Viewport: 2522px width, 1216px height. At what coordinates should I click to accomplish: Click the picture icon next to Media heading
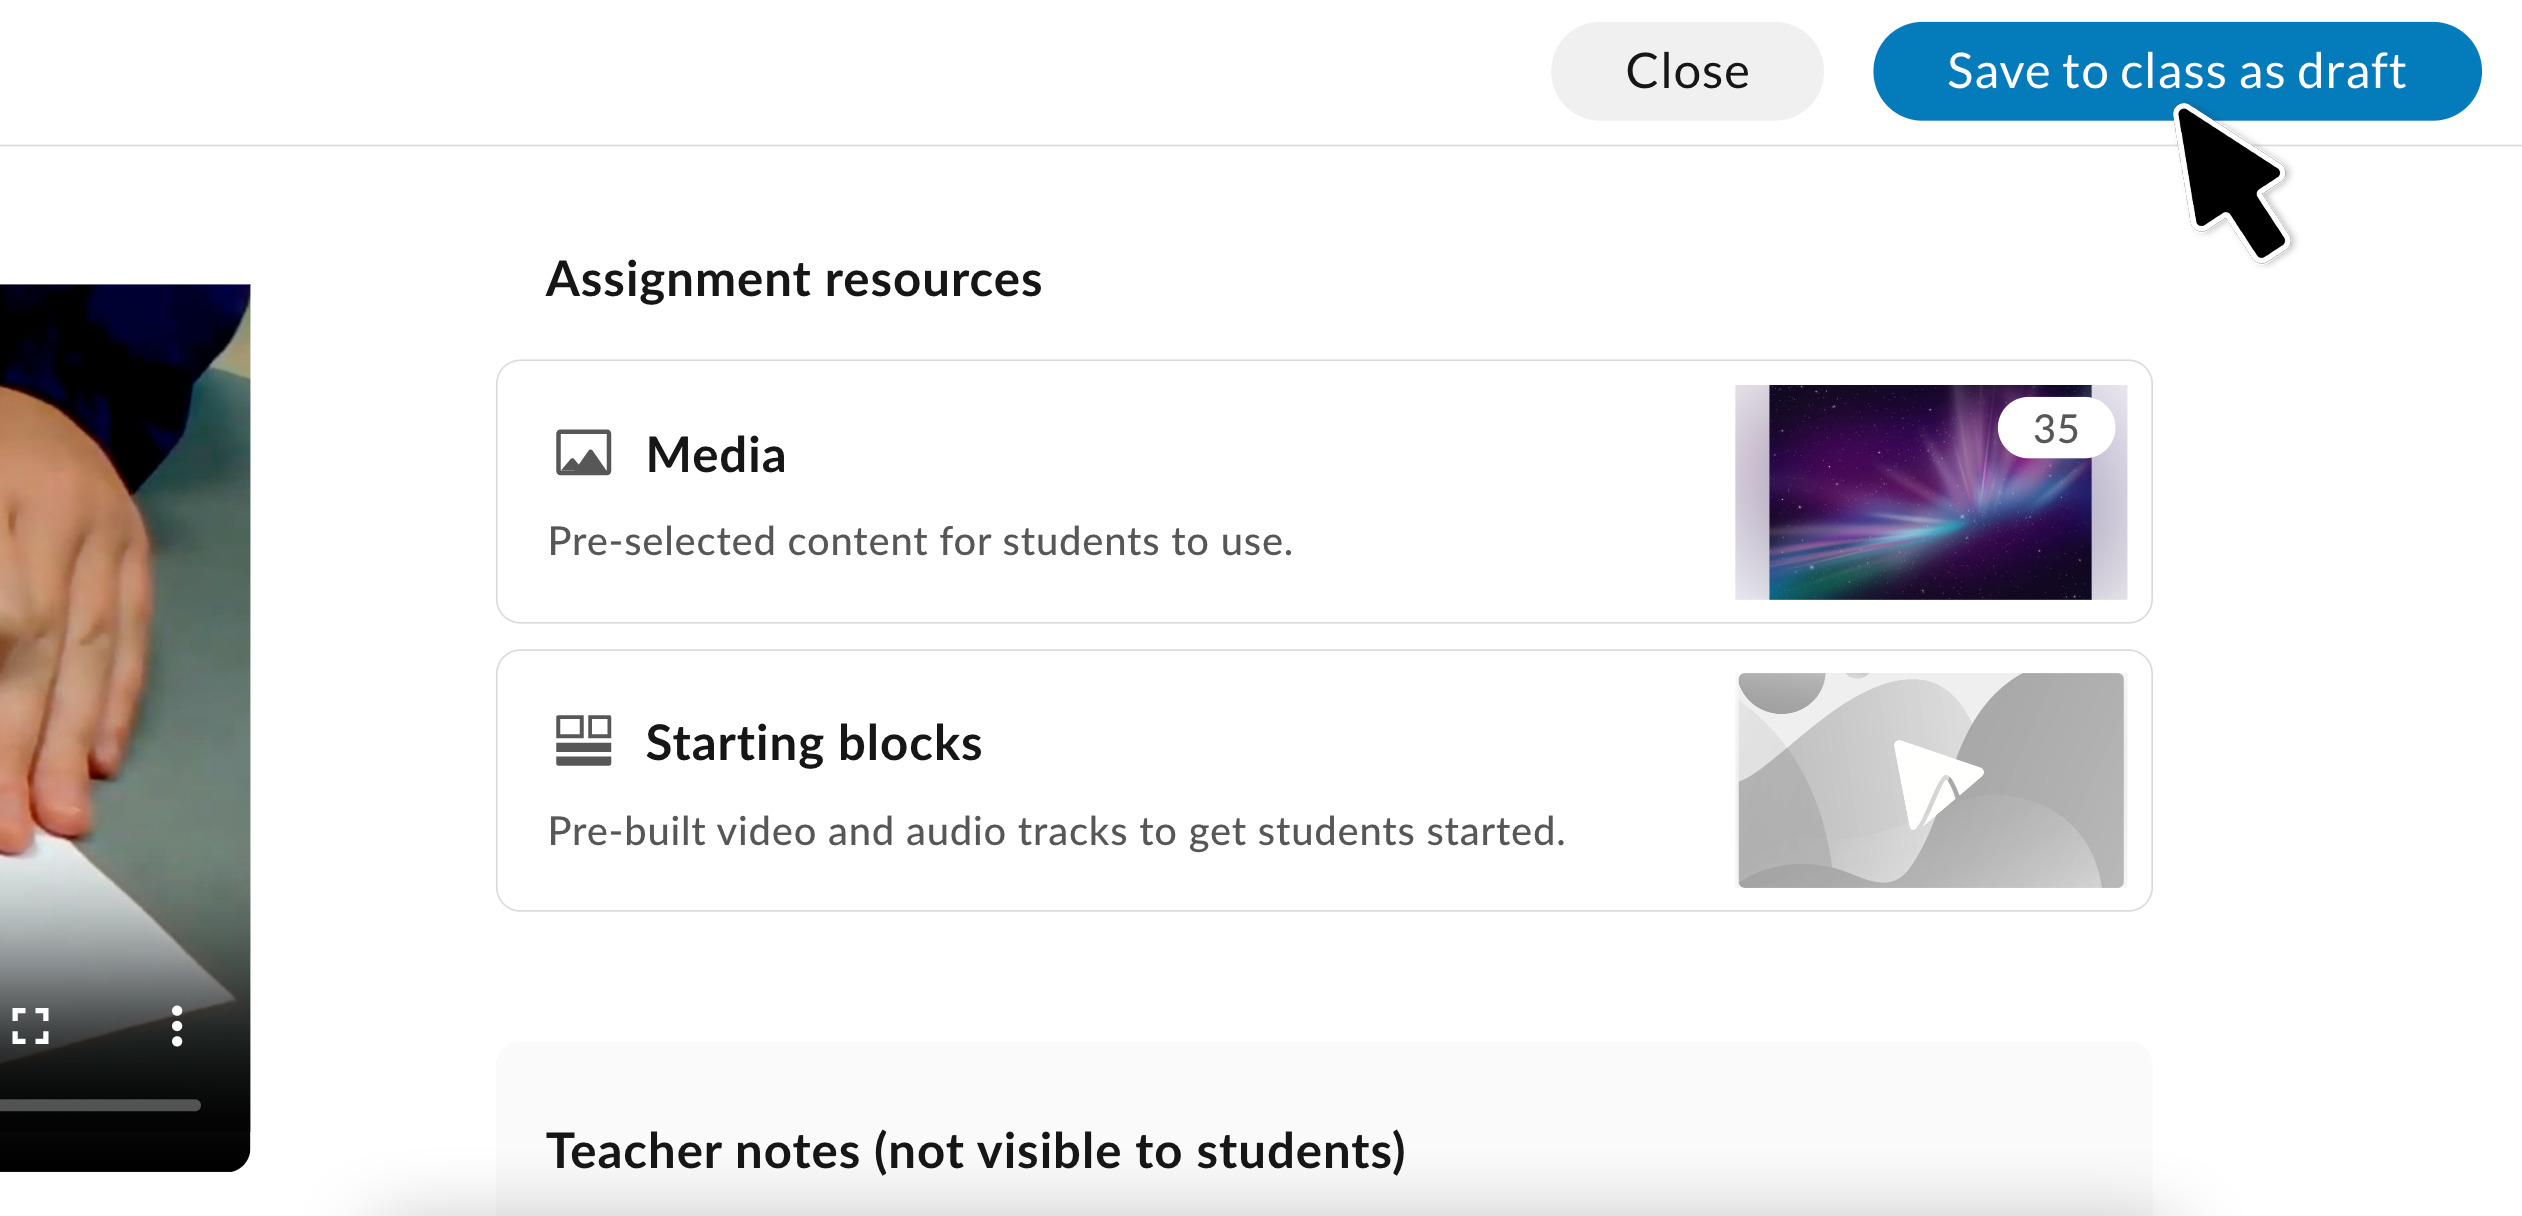point(583,453)
